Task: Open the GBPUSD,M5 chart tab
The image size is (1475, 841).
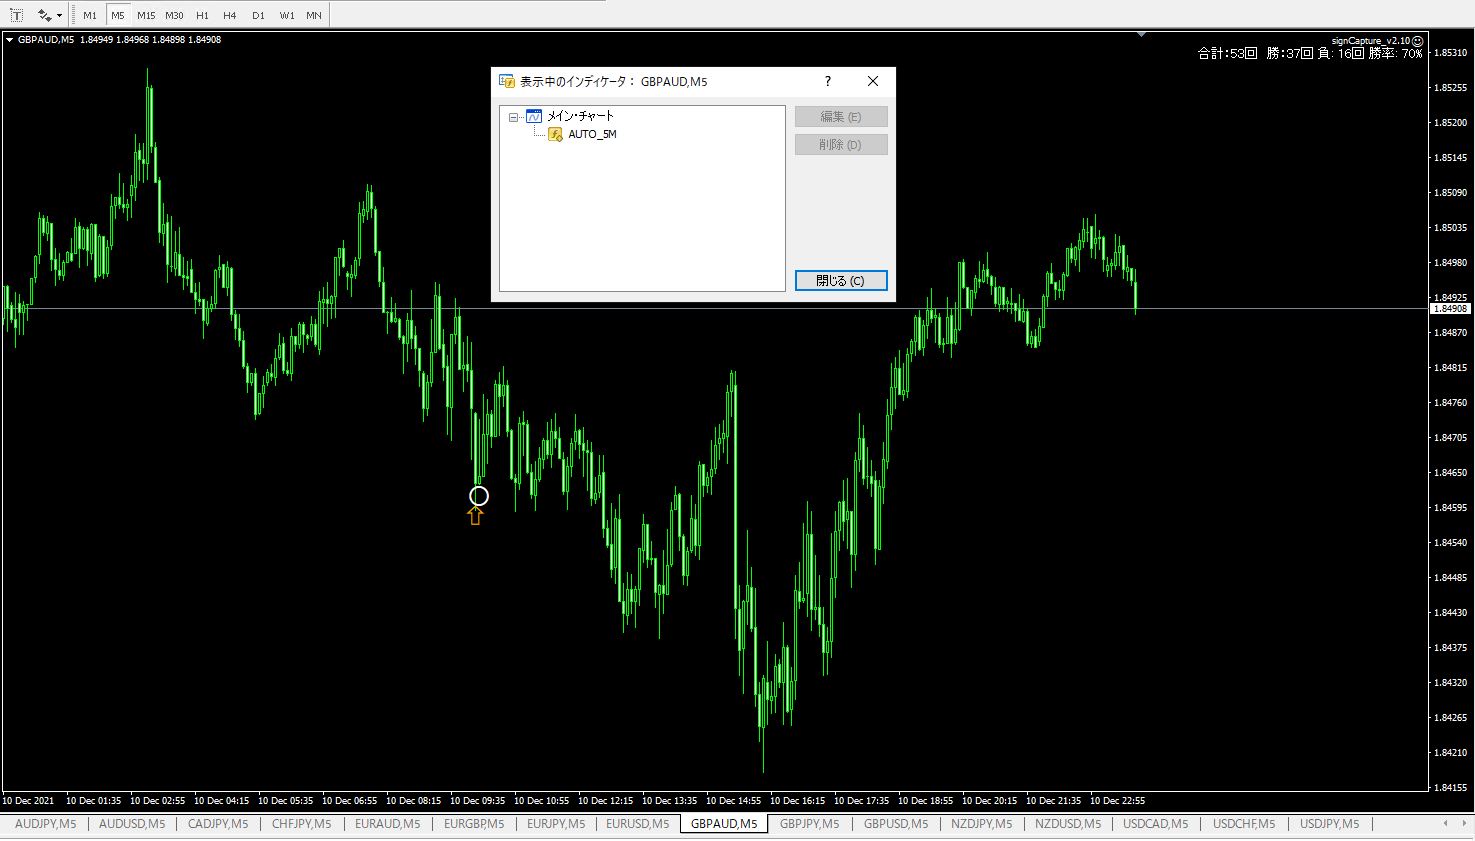Action: (x=896, y=824)
